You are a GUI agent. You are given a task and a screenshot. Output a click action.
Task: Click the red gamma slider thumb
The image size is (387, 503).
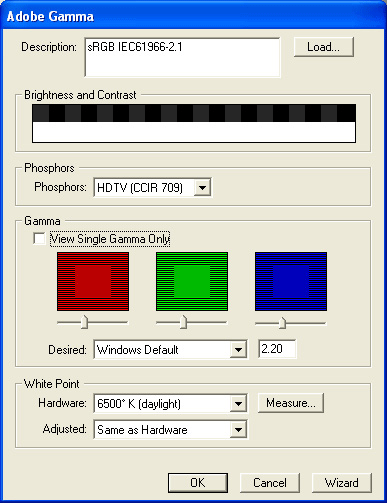click(x=85, y=322)
